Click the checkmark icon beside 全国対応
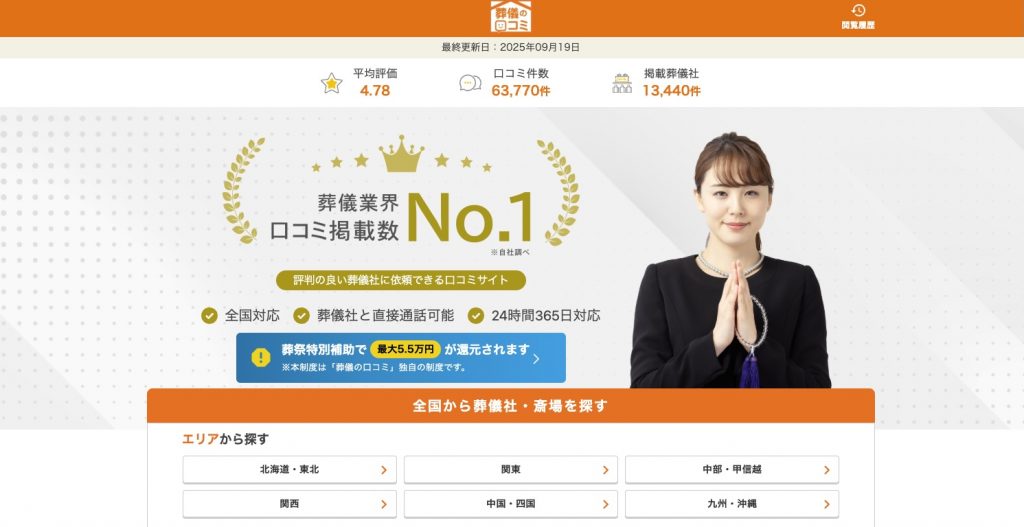This screenshot has width=1024, height=527. click(x=209, y=316)
